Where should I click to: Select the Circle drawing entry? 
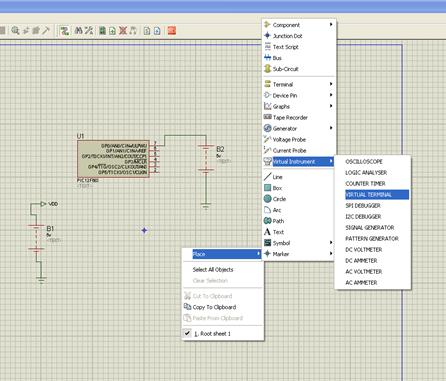[298, 199]
